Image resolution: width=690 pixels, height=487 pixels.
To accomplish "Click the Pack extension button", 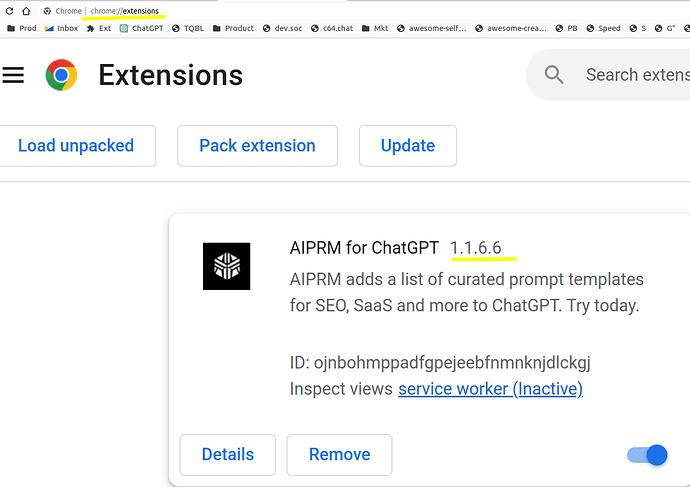I will click(257, 146).
